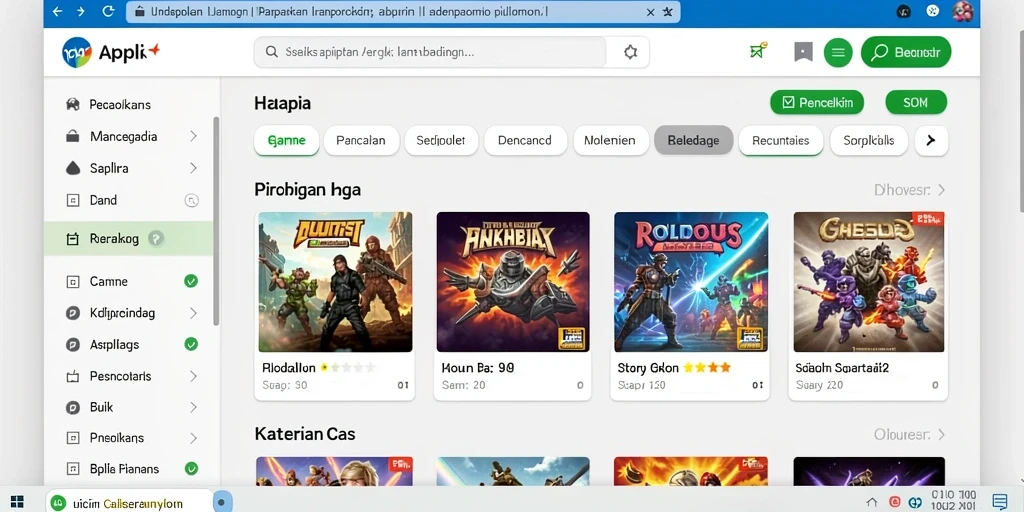This screenshot has width=1024, height=512.
Task: Select the Molenien category tab
Action: point(610,140)
